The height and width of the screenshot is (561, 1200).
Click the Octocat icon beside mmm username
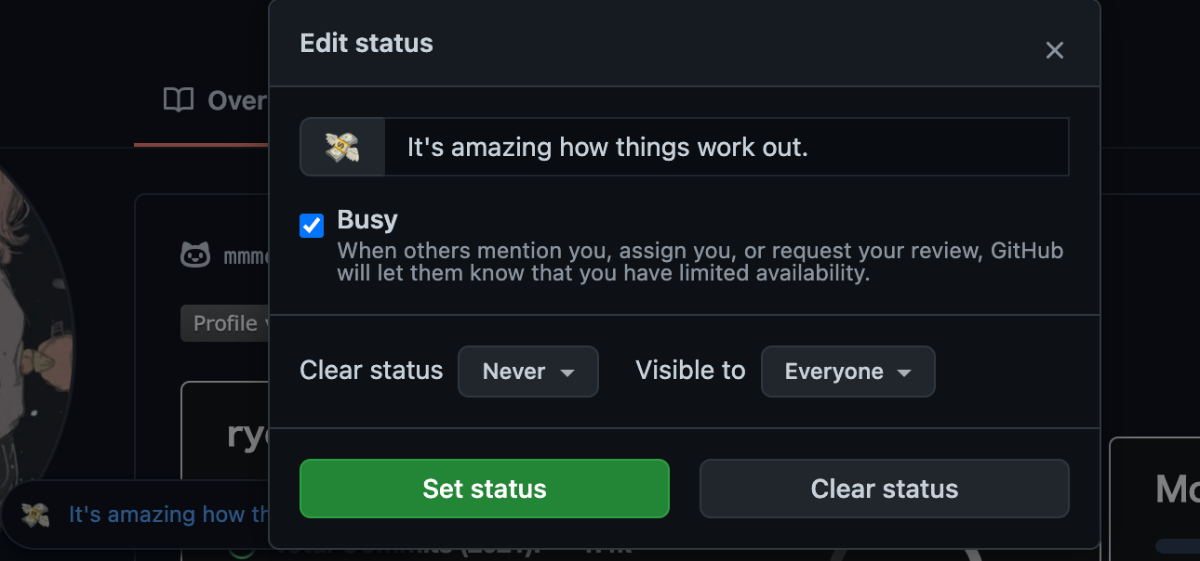[x=195, y=255]
